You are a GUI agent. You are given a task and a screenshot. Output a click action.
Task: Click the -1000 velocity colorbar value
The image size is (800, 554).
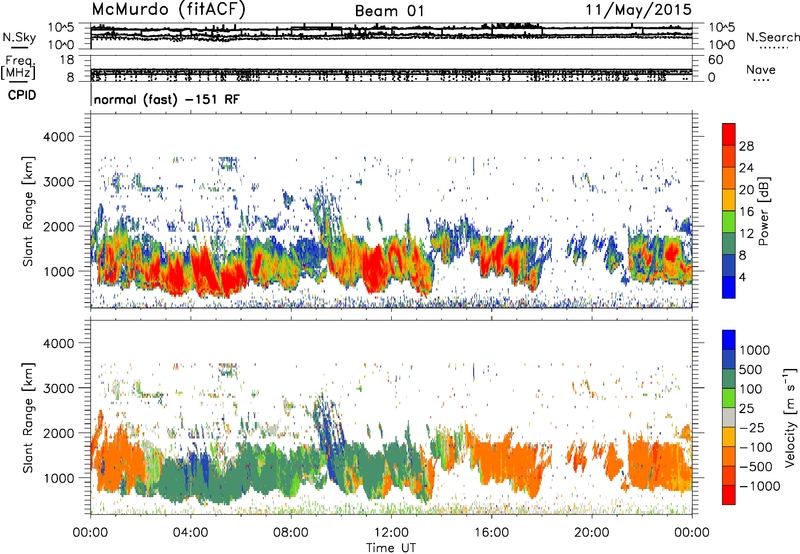coord(759,486)
